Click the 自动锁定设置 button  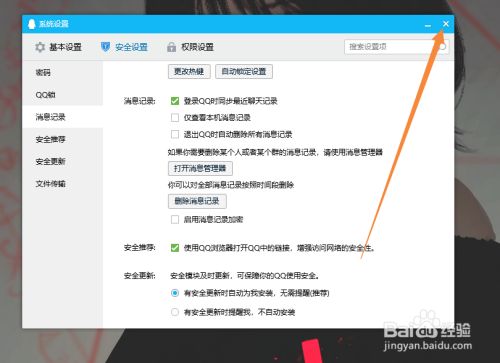point(244,71)
